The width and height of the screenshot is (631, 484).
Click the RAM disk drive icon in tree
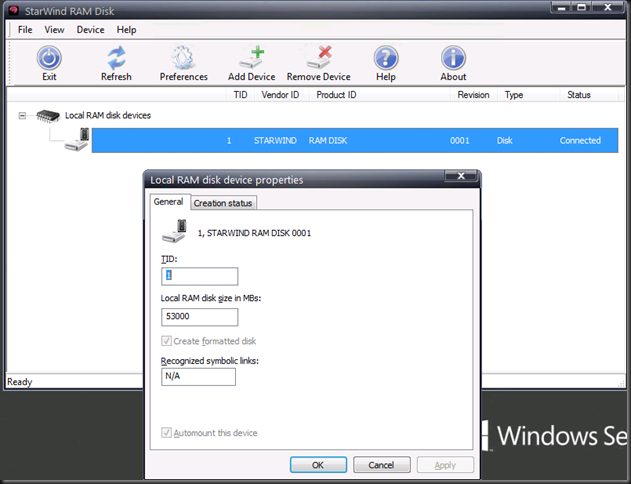pyautogui.click(x=77, y=140)
